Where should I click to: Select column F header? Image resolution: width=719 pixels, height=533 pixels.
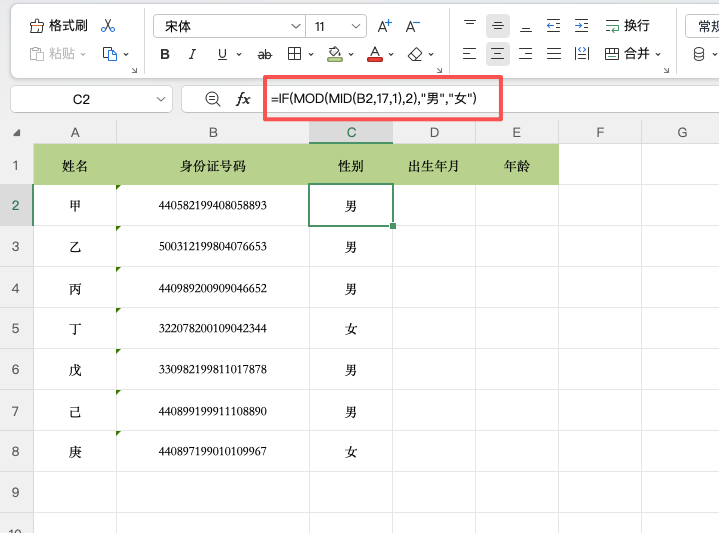[x=600, y=133]
